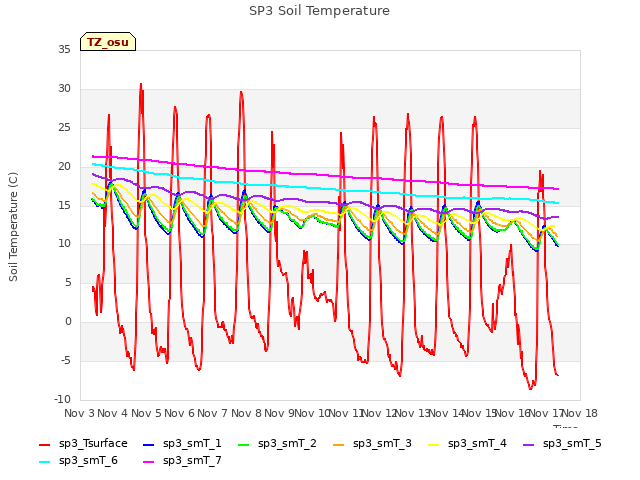Image resolution: width=640 pixels, height=480 pixels.
Task: Click the cyan sp3_smT_6 legend swatch
Action: [x=44, y=462]
